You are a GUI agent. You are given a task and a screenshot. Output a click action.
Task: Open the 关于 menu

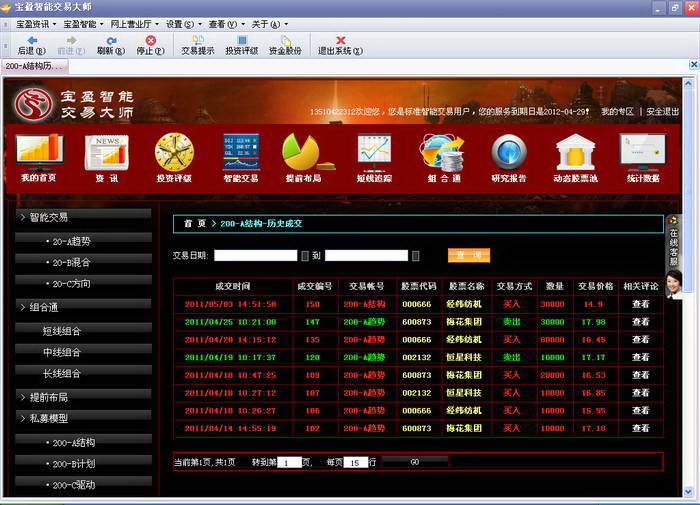269,24
